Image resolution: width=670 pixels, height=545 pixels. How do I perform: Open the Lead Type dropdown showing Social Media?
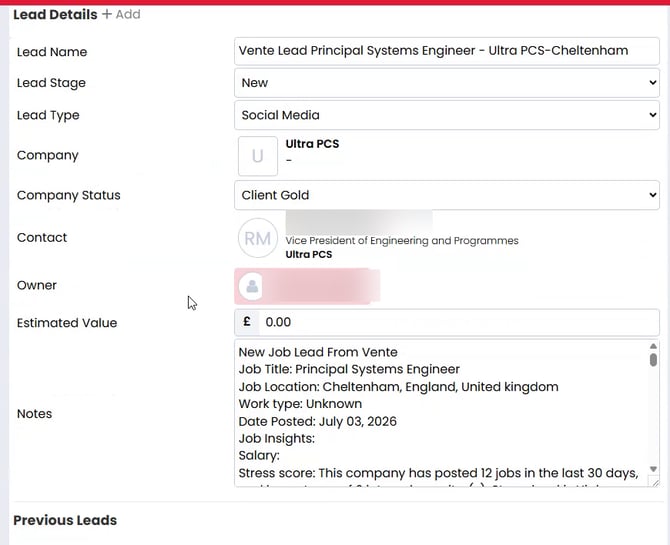pyautogui.click(x=447, y=115)
